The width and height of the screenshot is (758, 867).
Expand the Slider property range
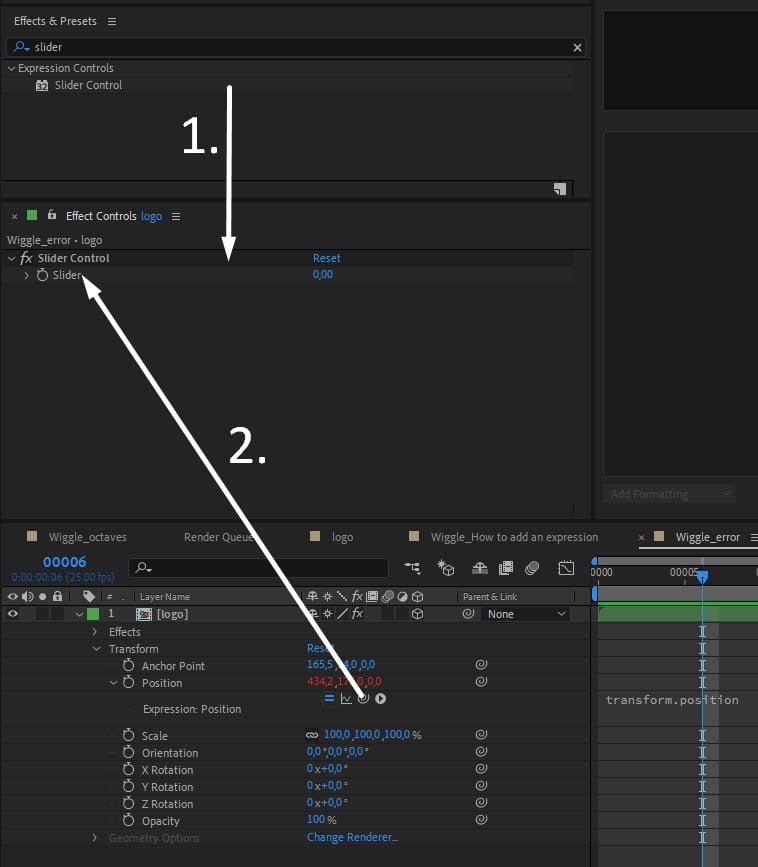26,275
